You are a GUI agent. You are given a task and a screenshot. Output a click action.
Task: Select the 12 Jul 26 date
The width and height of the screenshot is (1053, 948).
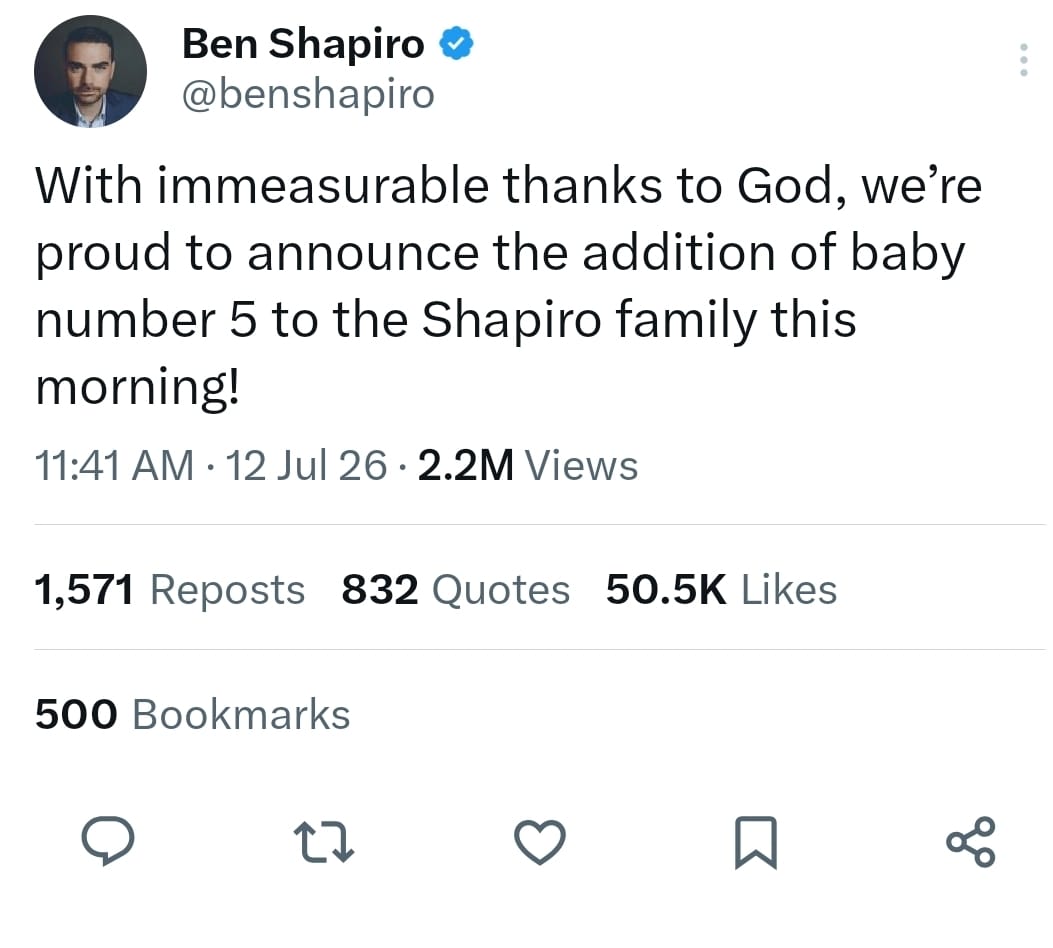[306, 465]
